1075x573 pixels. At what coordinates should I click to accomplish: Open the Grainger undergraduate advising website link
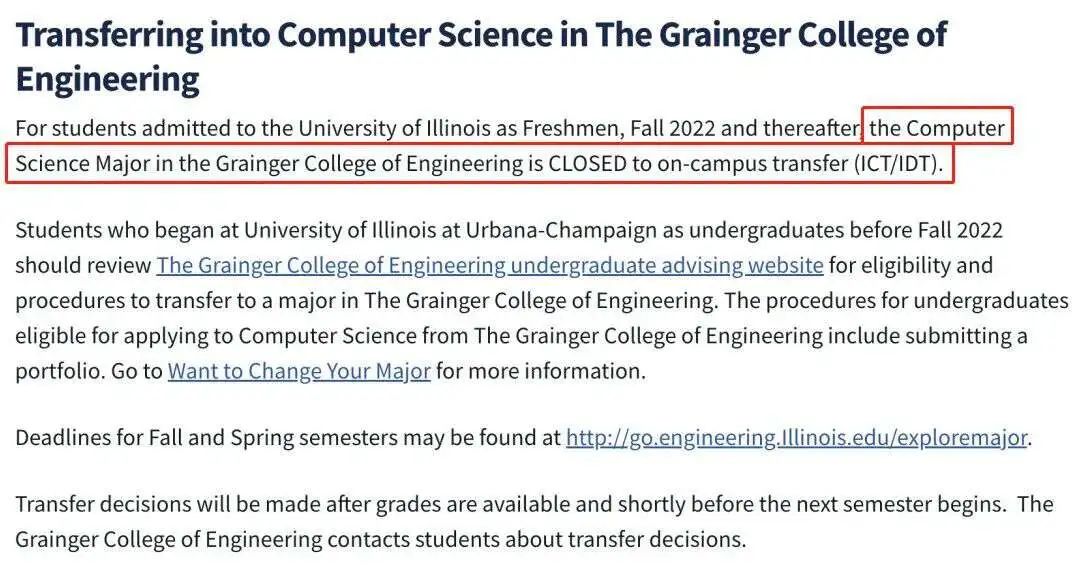pos(490,265)
